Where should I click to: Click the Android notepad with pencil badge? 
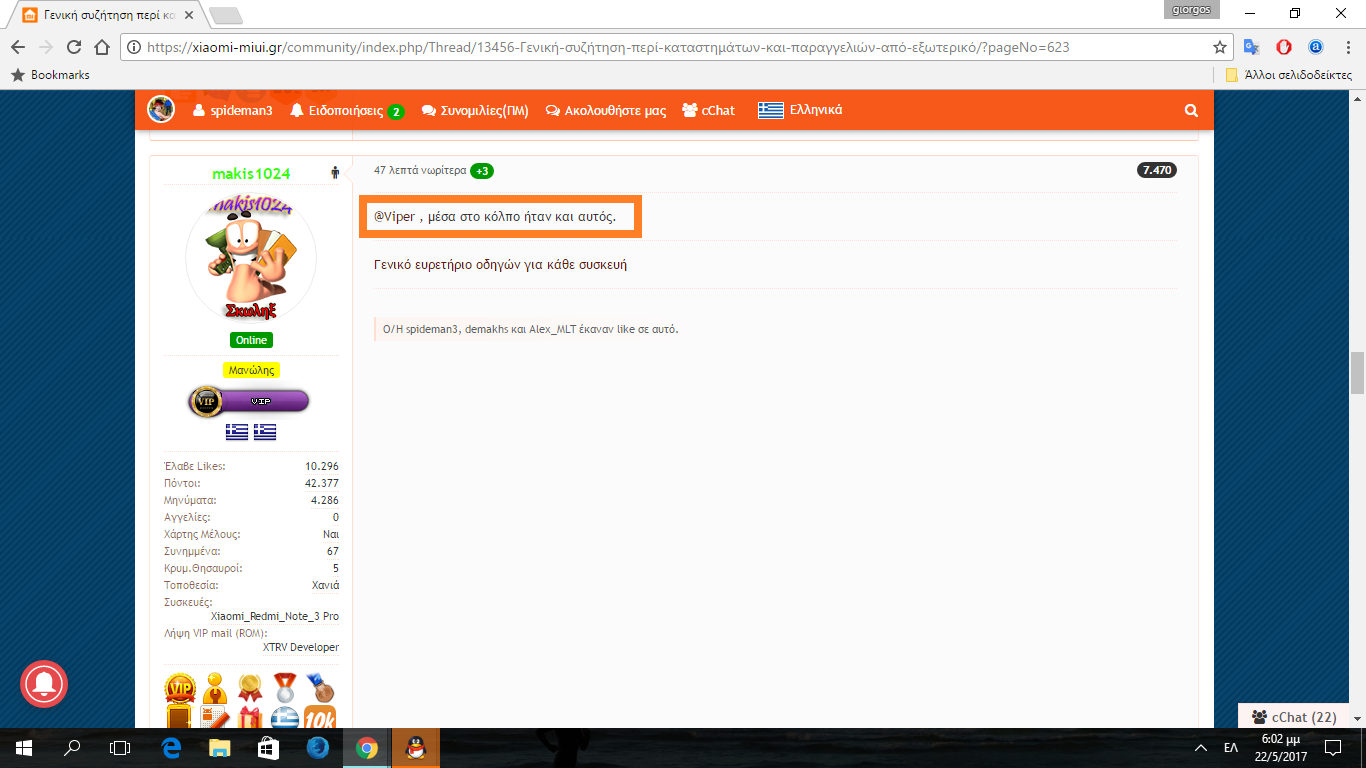[215, 718]
